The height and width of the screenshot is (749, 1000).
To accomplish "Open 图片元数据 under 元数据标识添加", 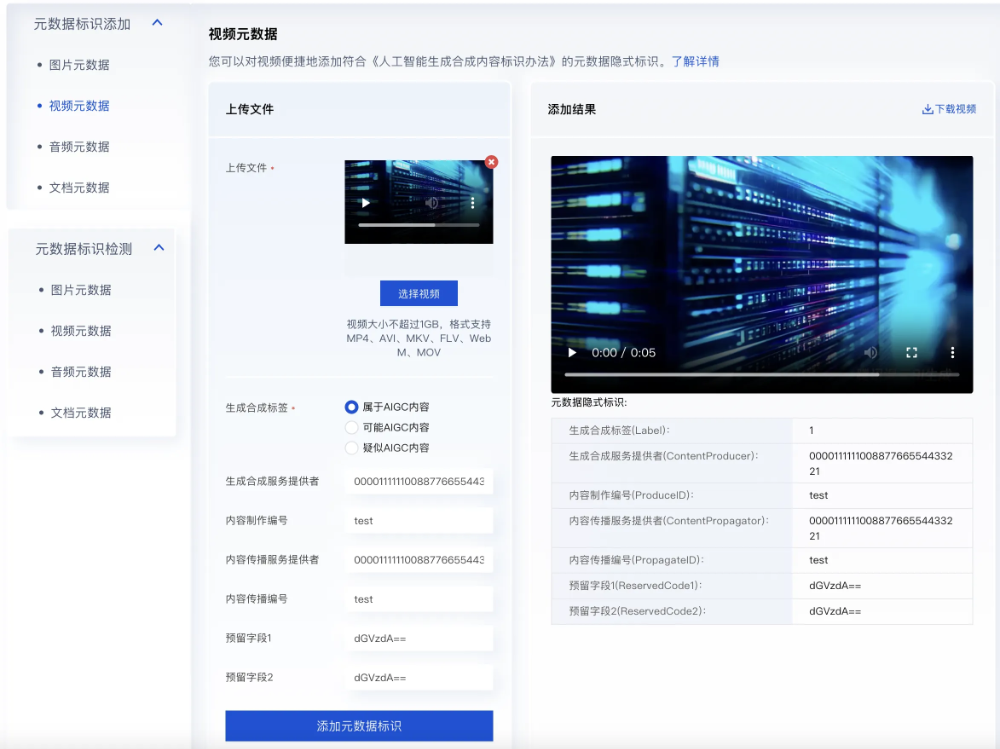I will coord(79,65).
